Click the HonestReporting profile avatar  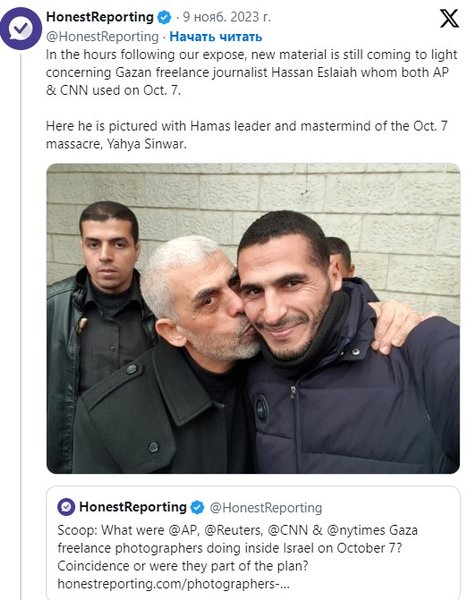click(21, 28)
